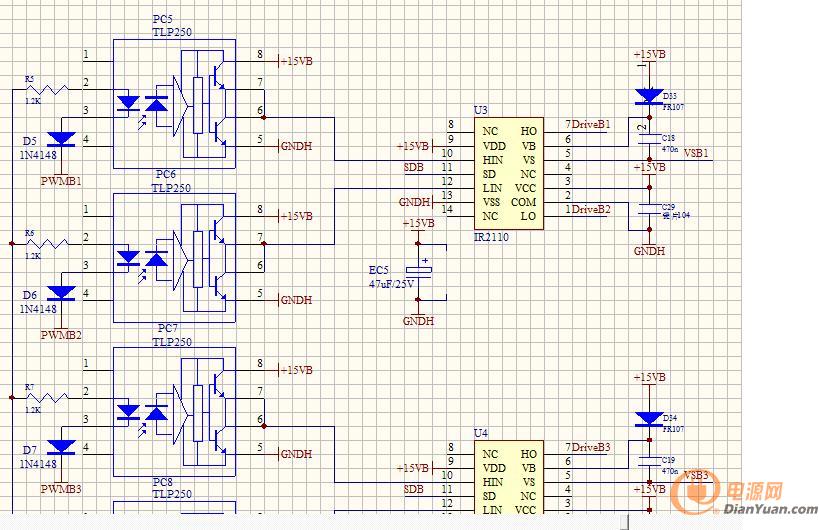Viewport: 819px width, 530px height.
Task: Click the DriveB2 net label
Action: pos(591,209)
